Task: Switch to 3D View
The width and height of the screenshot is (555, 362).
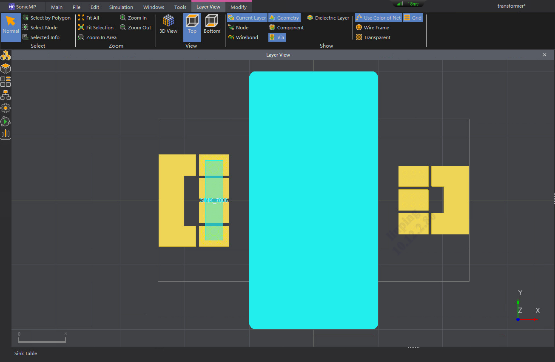Action: point(168,24)
